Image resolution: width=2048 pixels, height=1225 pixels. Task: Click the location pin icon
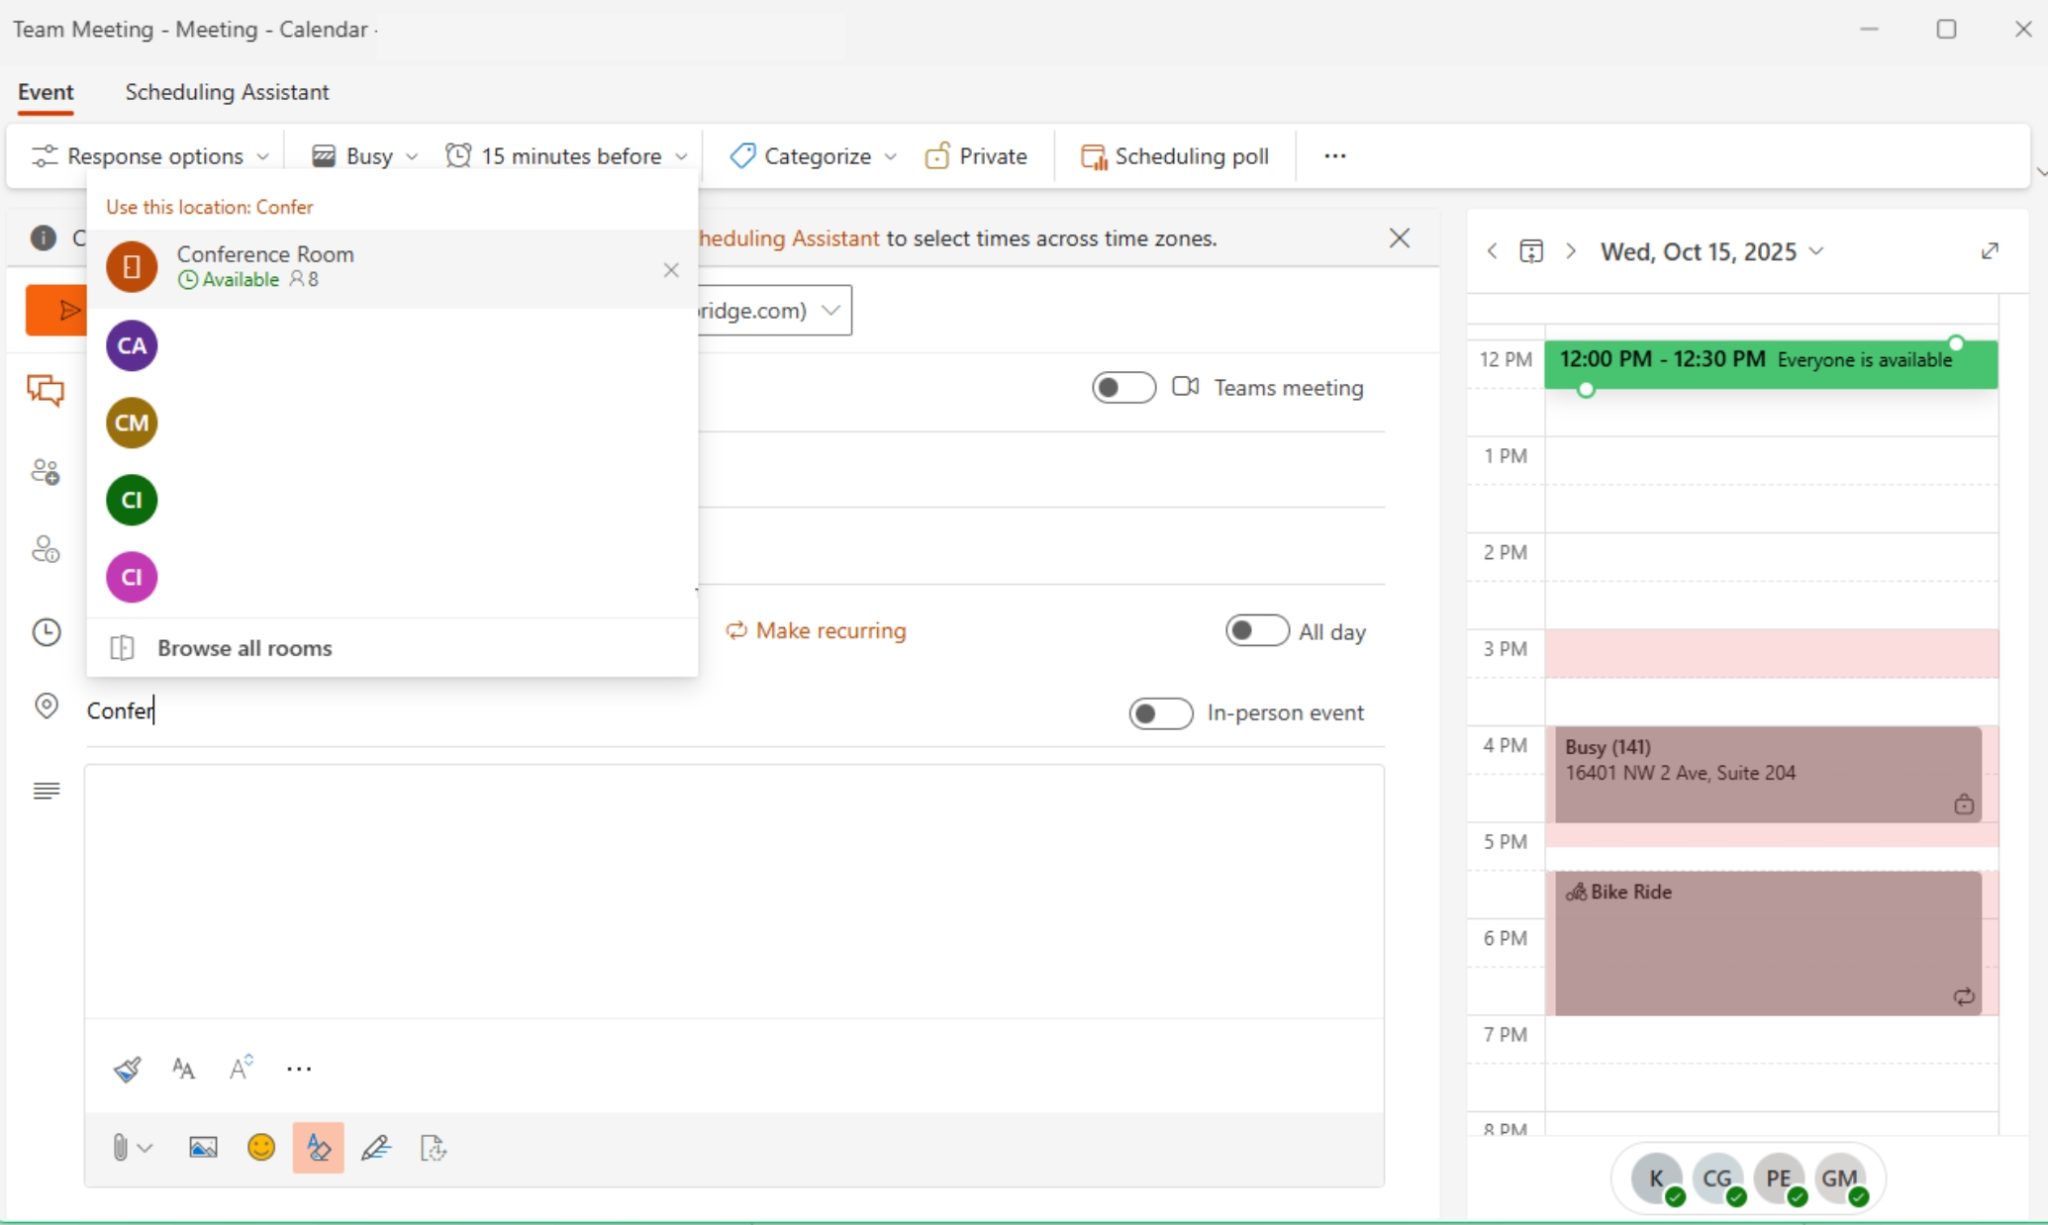(x=46, y=706)
